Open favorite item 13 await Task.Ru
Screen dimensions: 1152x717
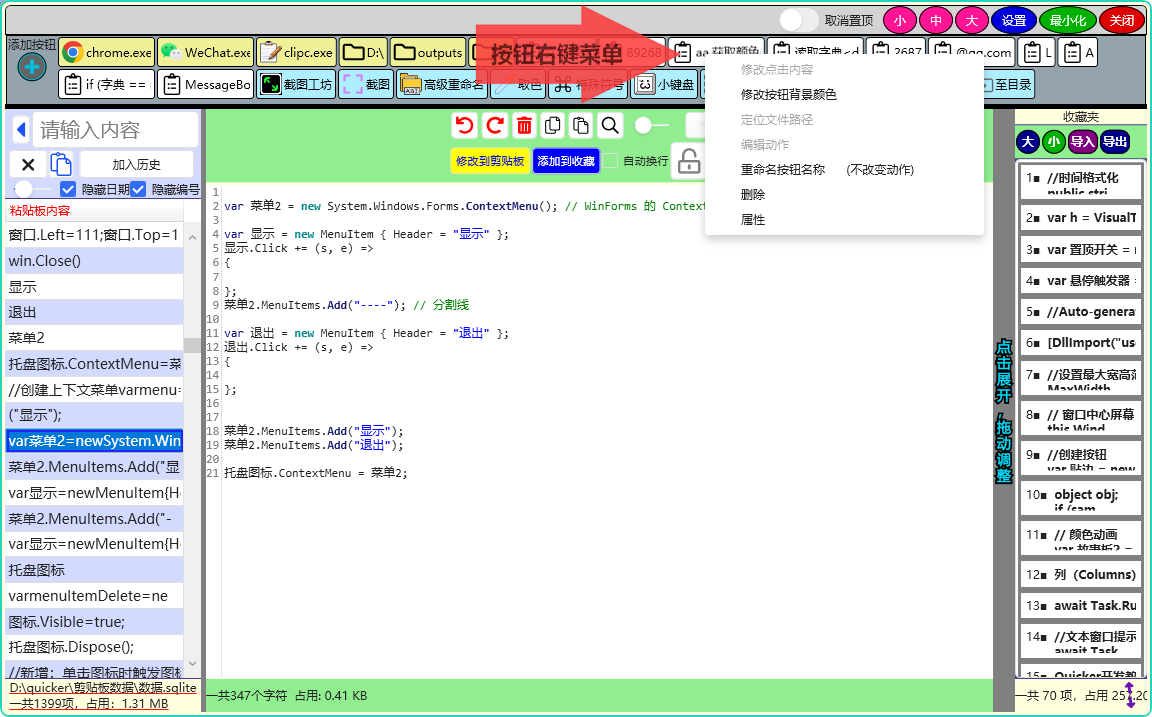point(1081,606)
